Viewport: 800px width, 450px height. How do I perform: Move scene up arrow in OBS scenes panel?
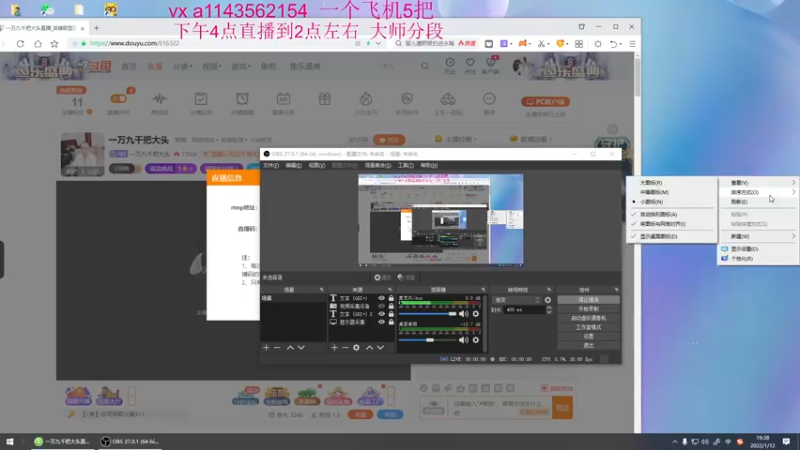tap(290, 347)
